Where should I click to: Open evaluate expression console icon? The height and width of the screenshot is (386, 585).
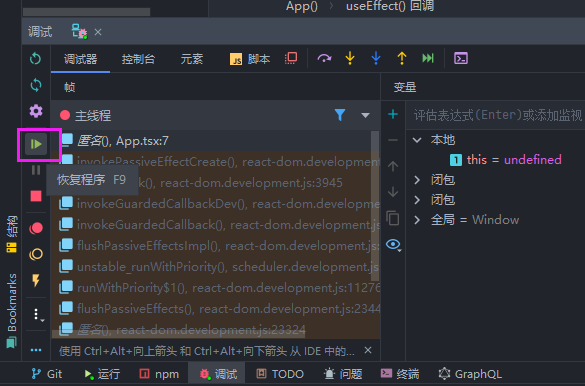pos(461,59)
